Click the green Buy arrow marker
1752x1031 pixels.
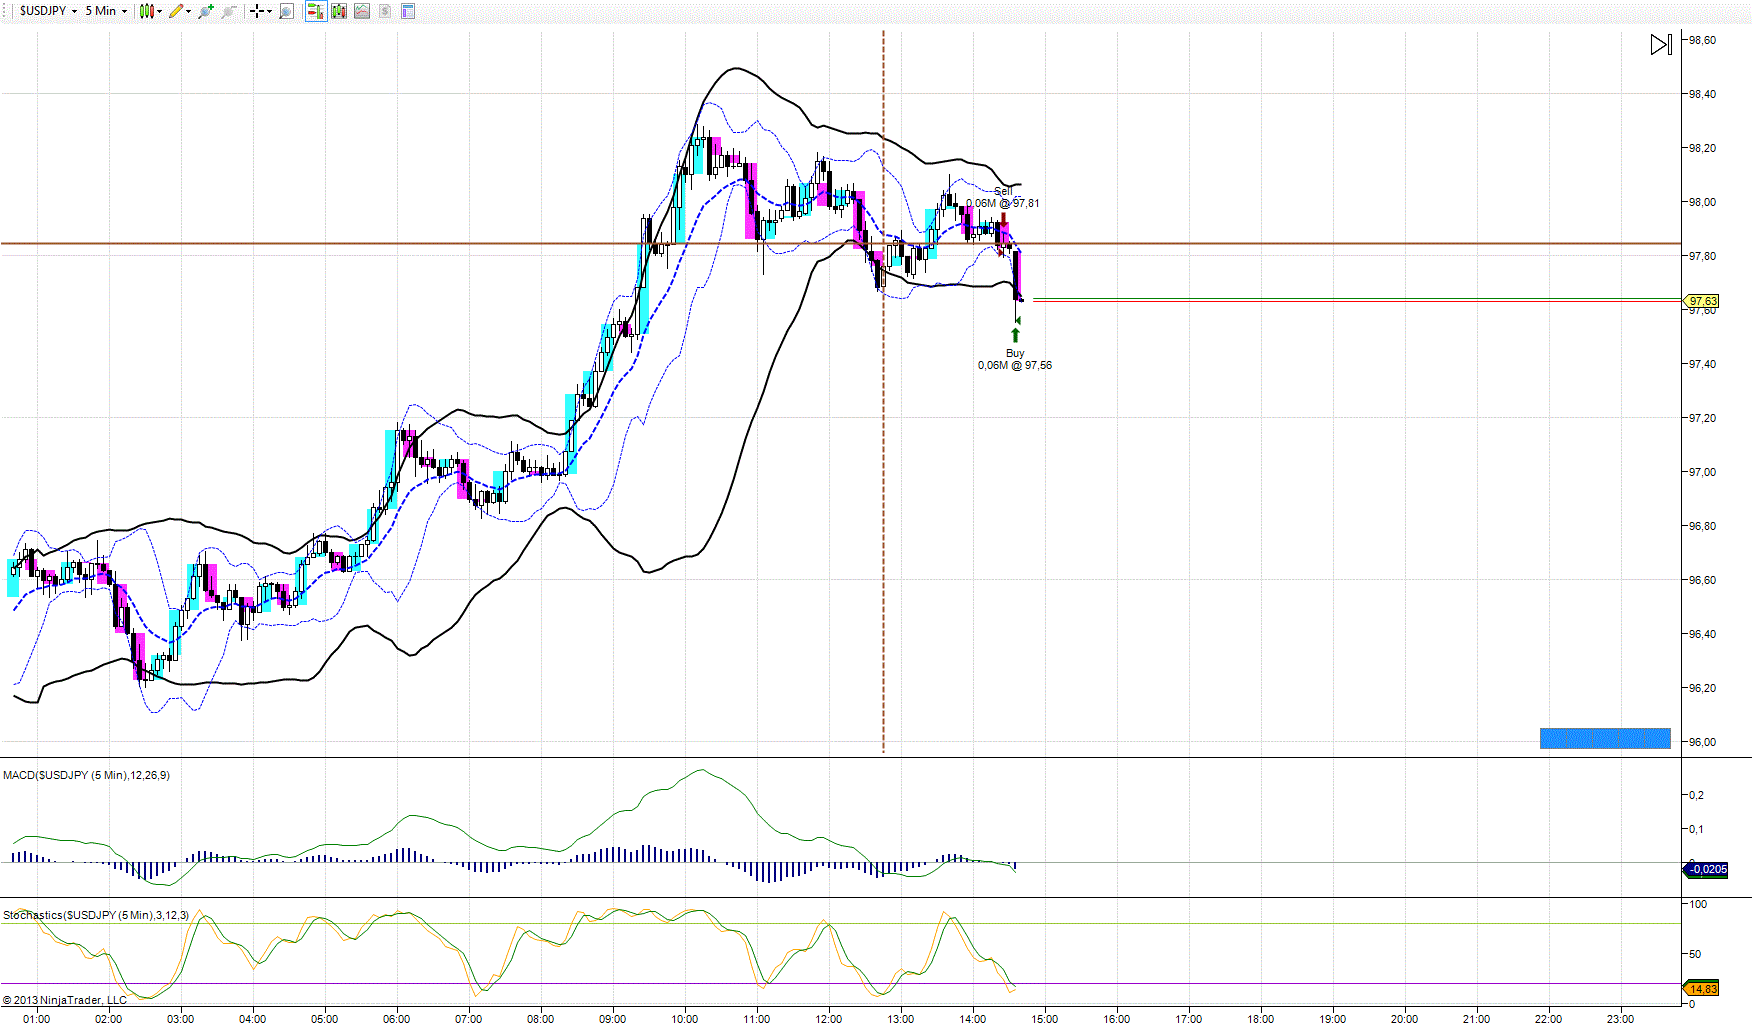(x=1016, y=335)
